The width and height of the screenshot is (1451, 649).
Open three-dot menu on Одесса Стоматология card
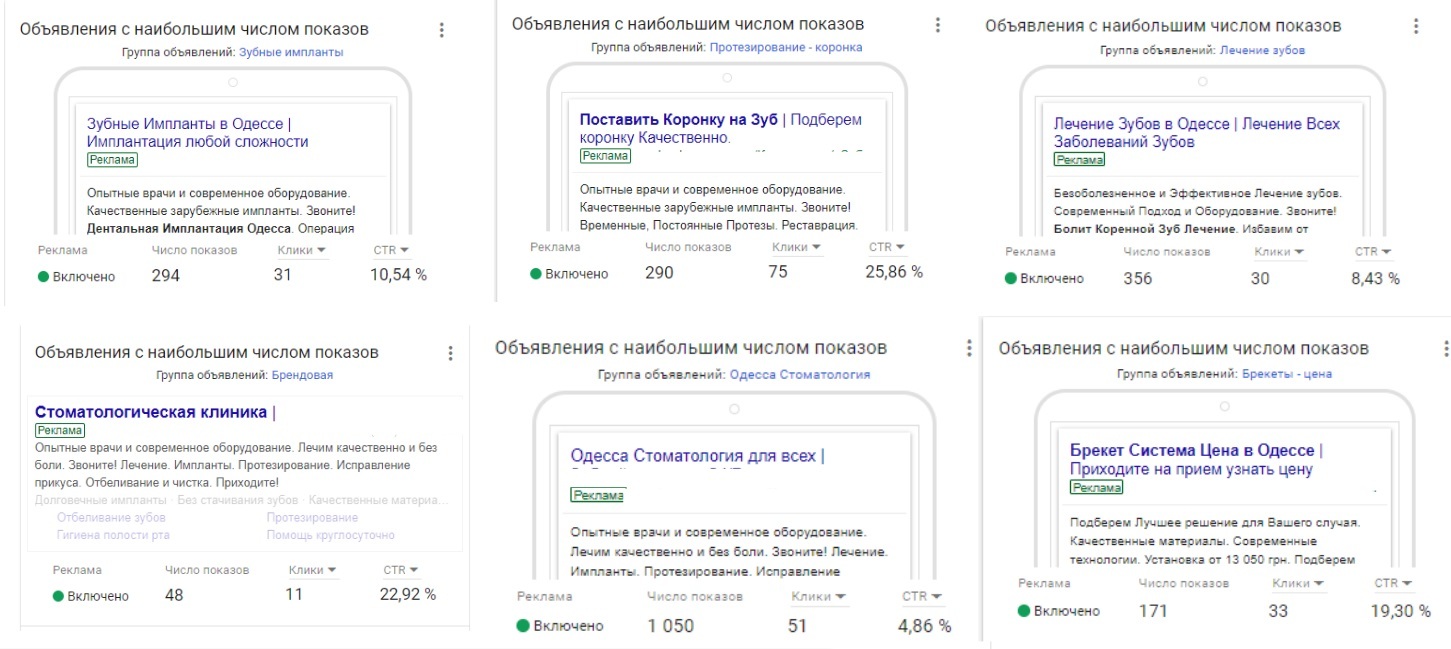click(968, 348)
